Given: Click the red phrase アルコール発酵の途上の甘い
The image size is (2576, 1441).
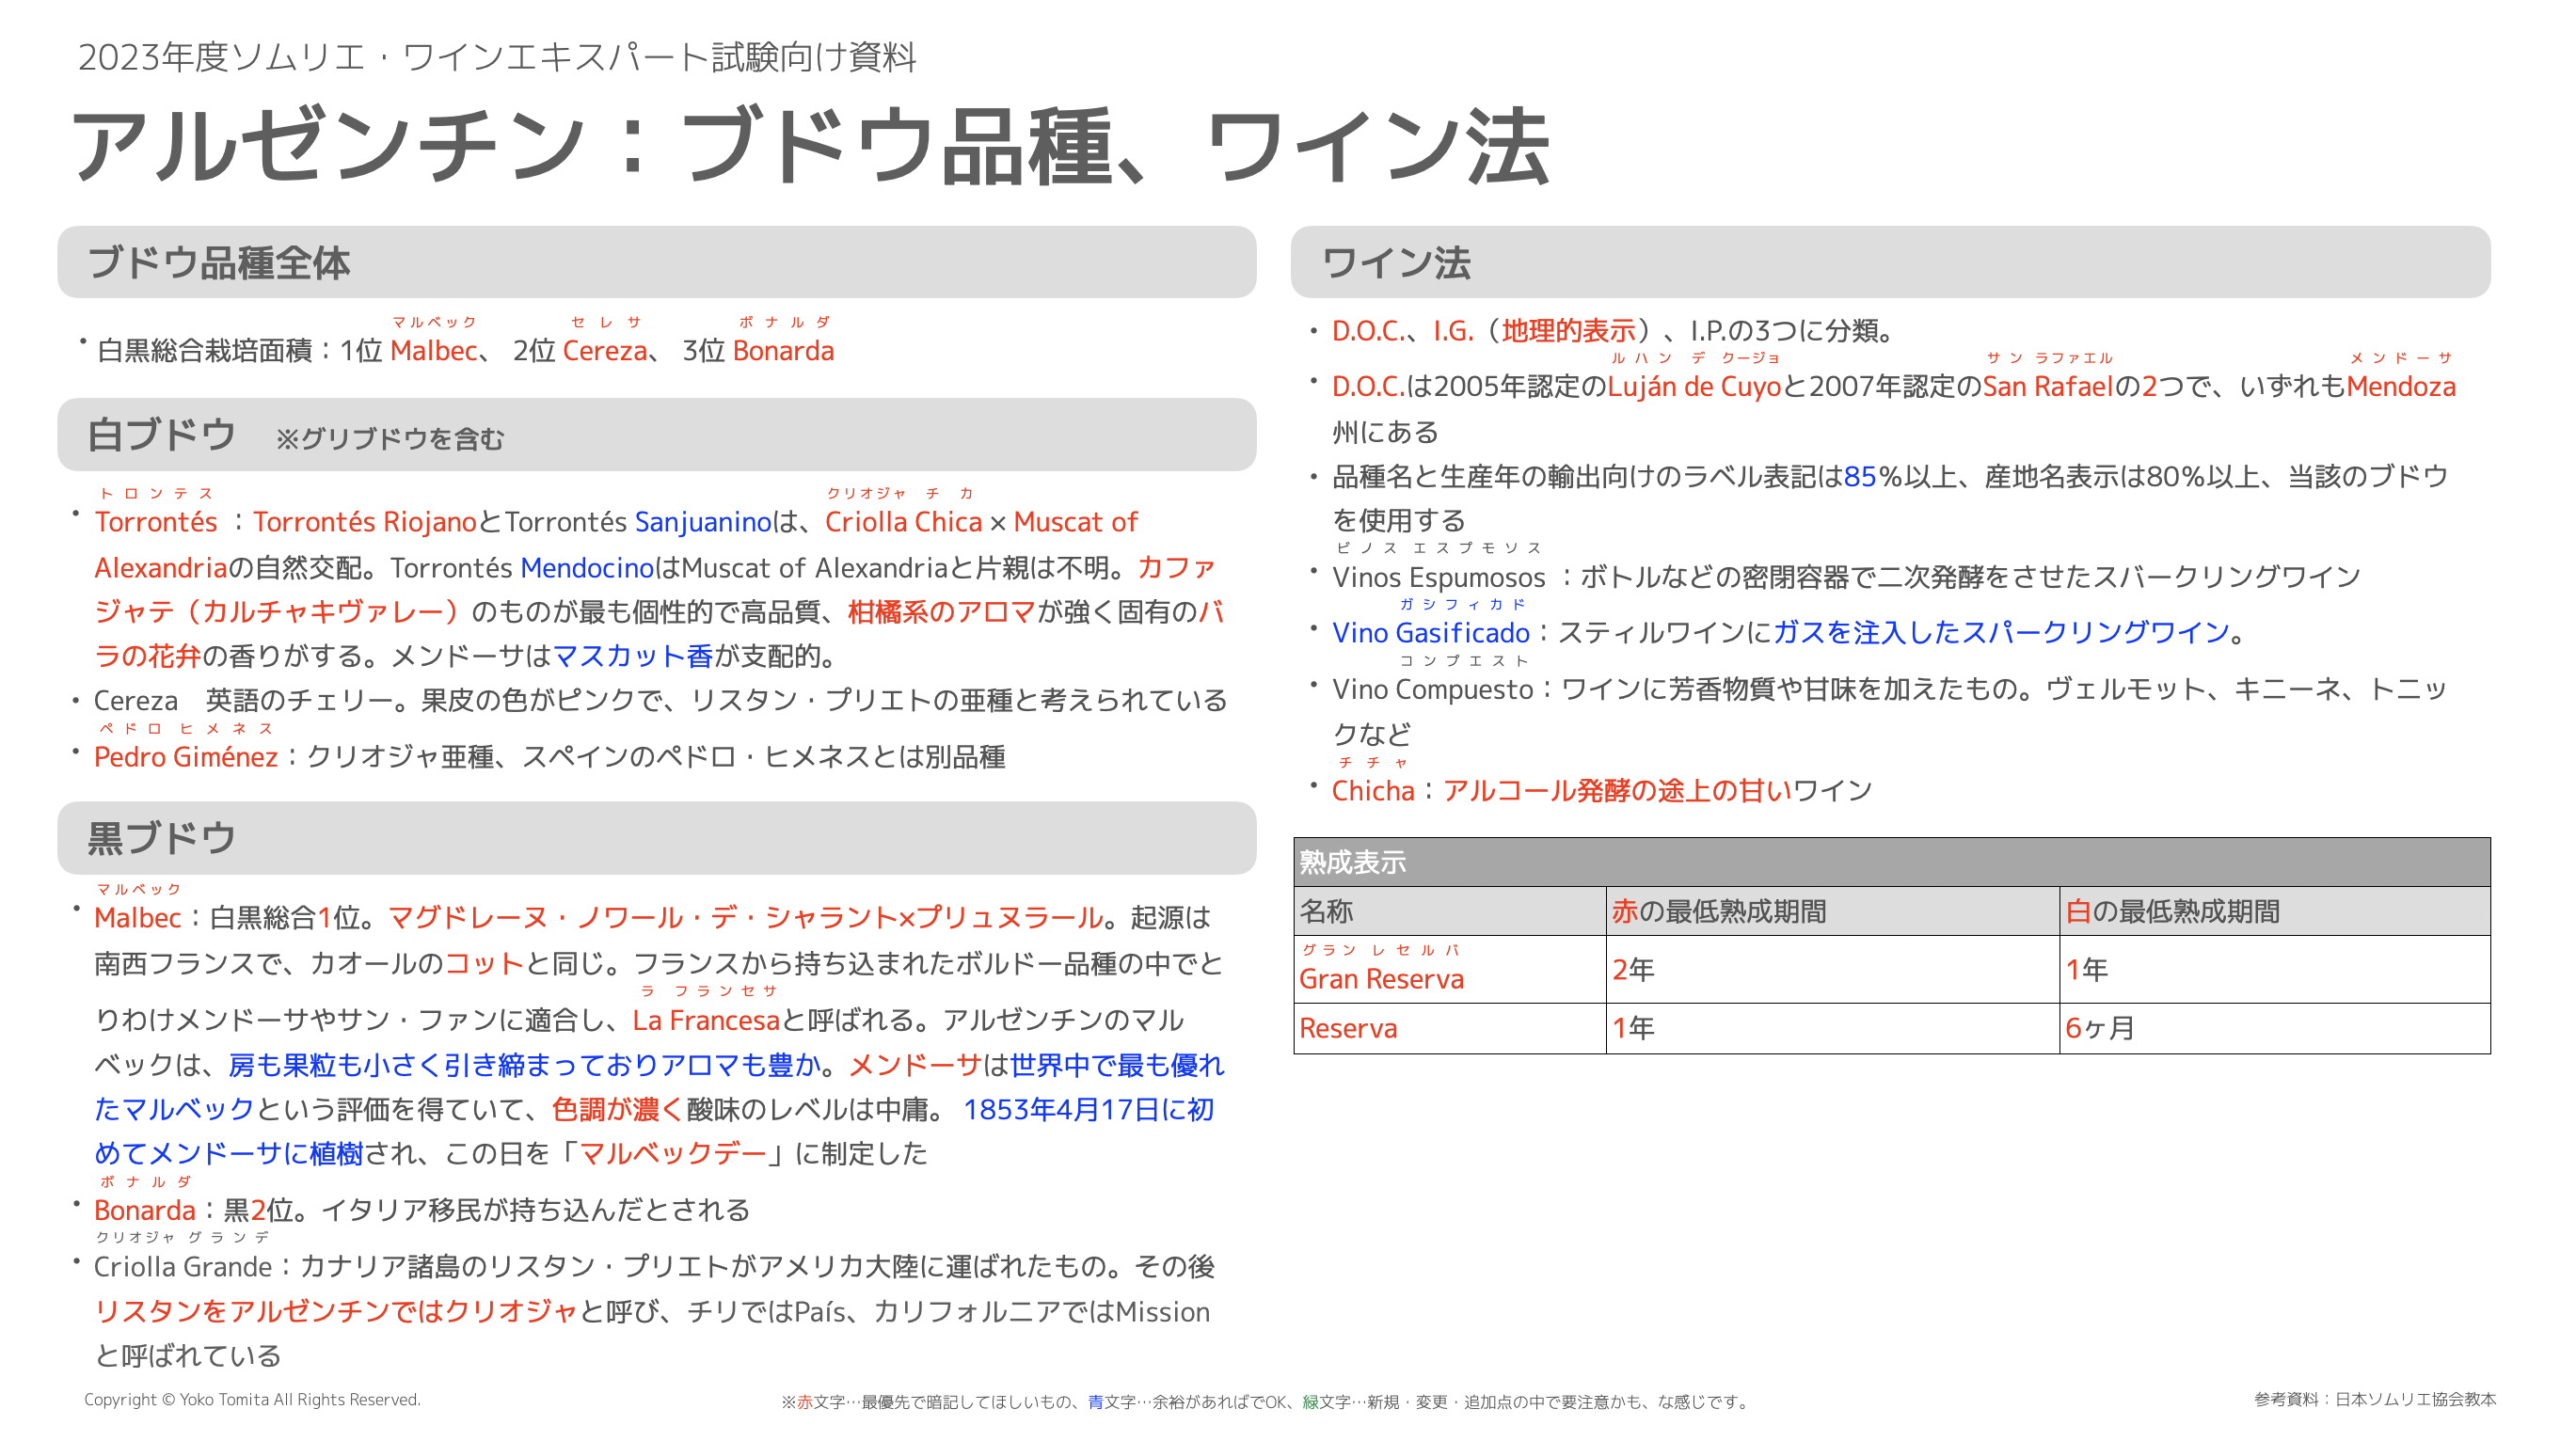Looking at the screenshot, I should click(x=1617, y=791).
